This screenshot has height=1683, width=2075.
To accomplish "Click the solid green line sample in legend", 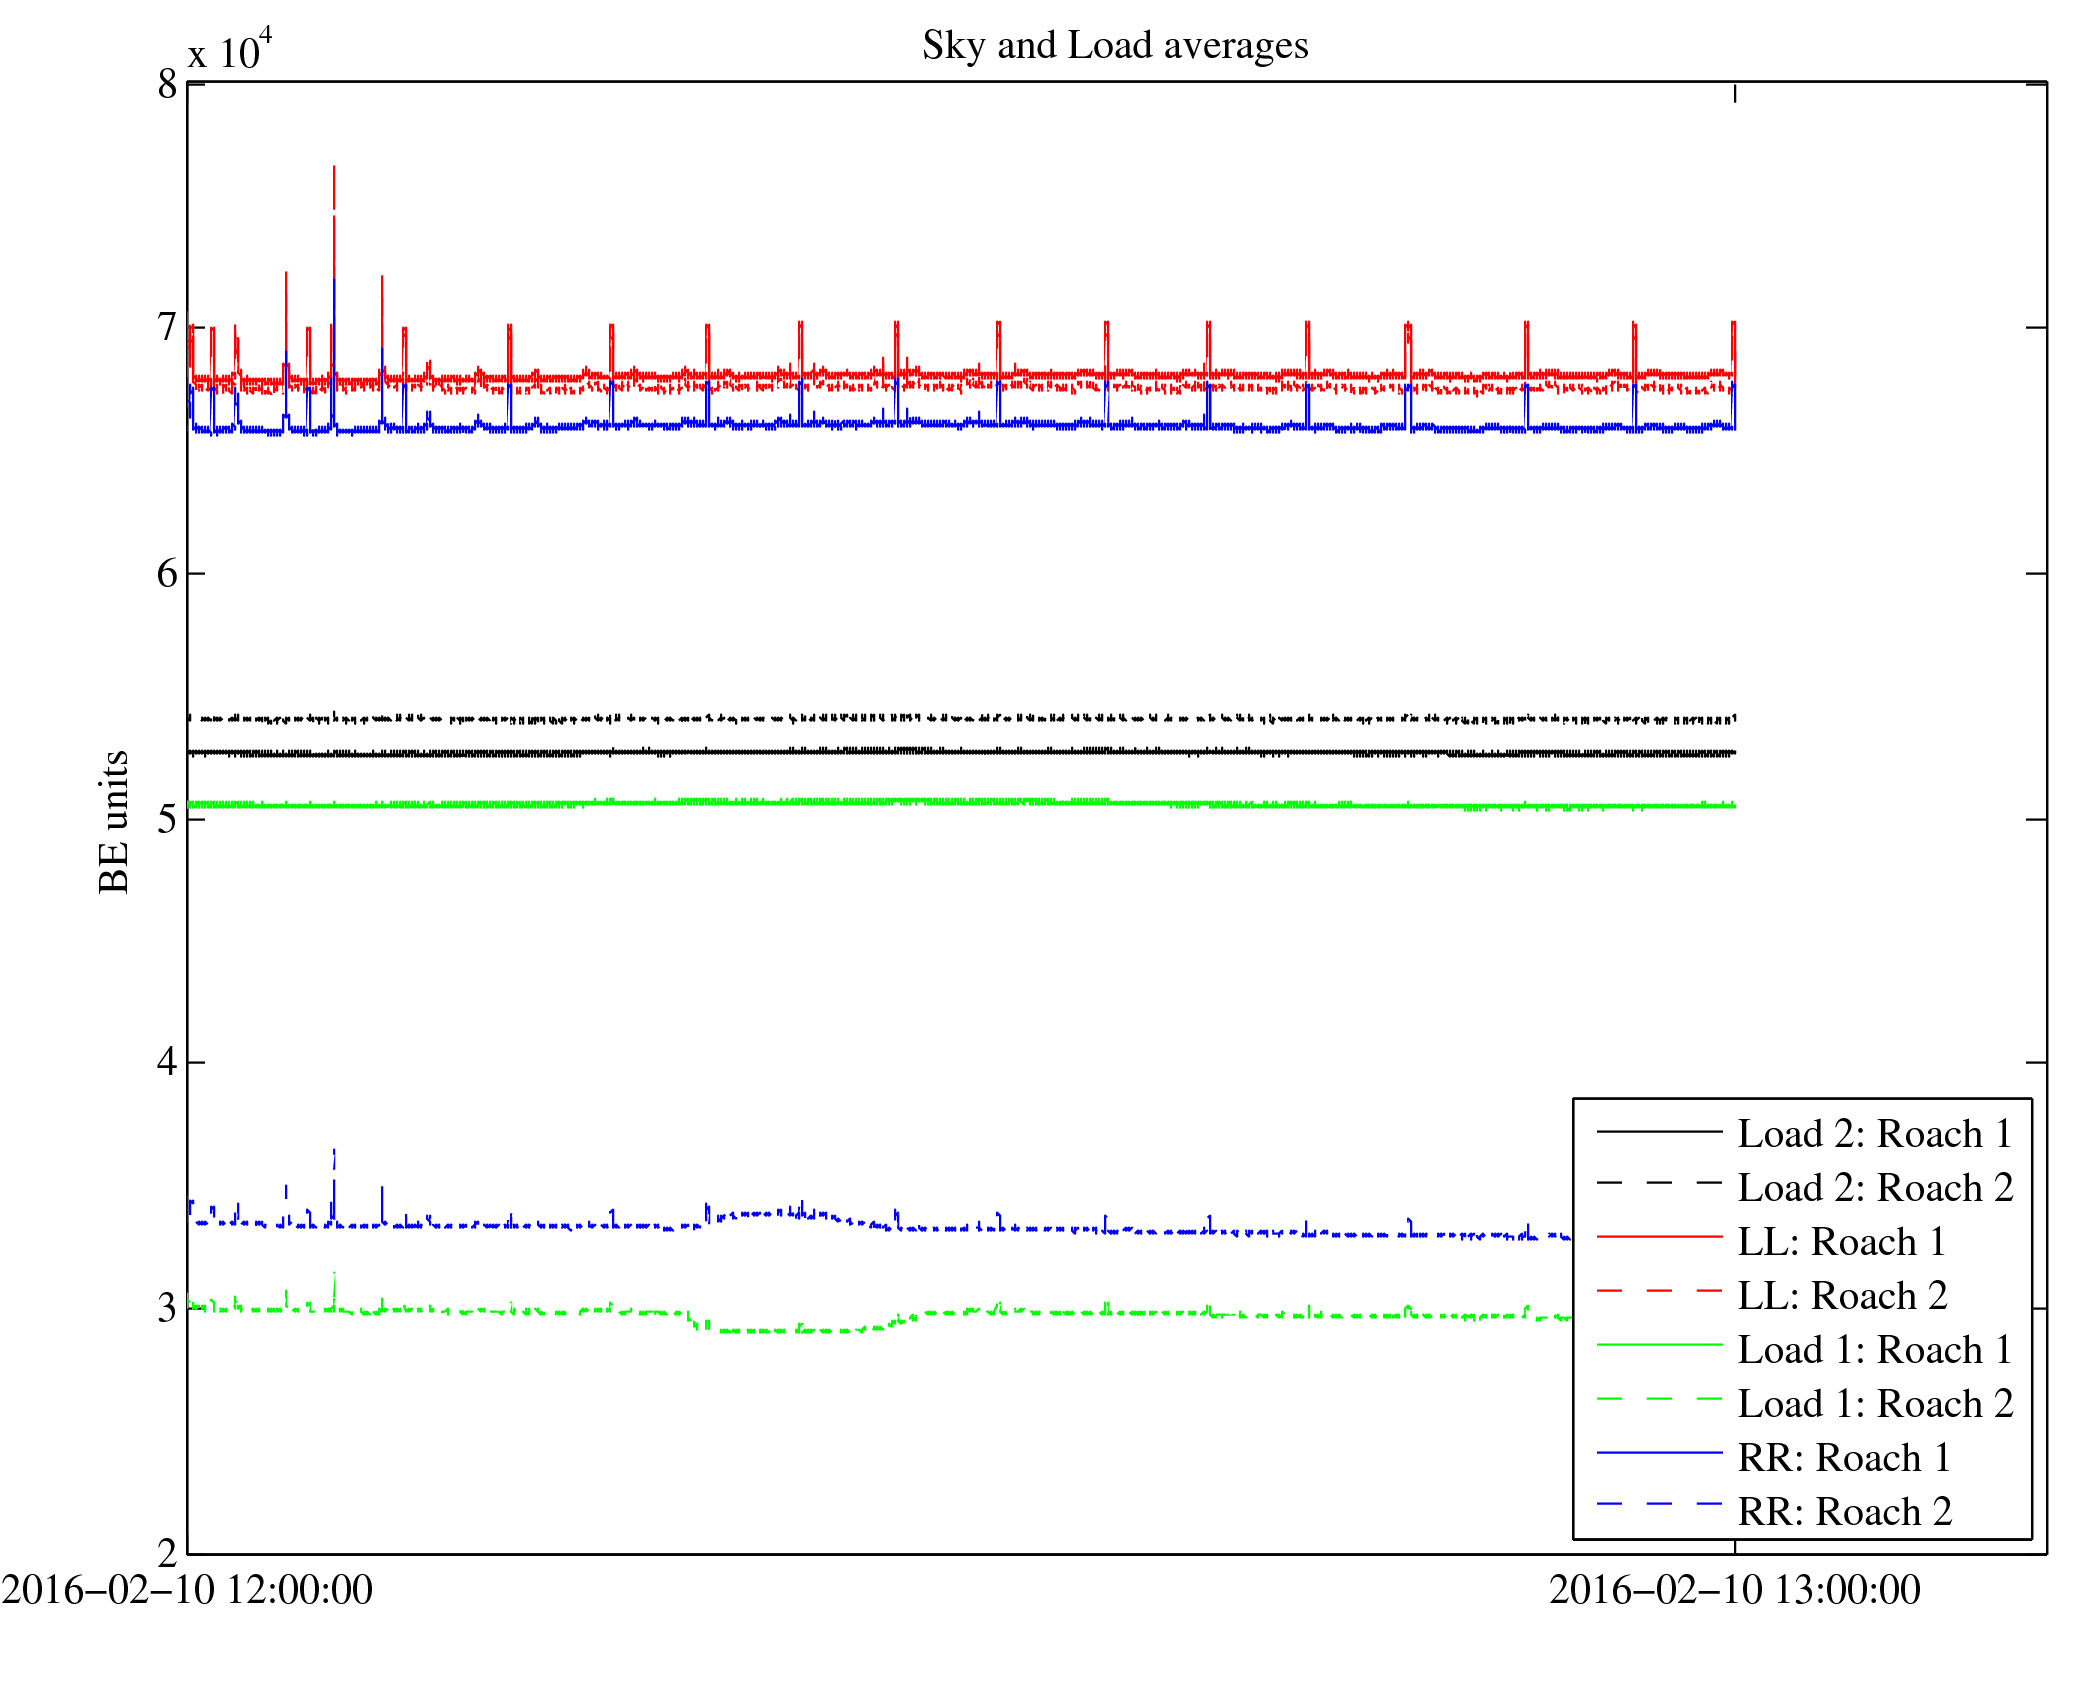I will tap(1659, 1346).
